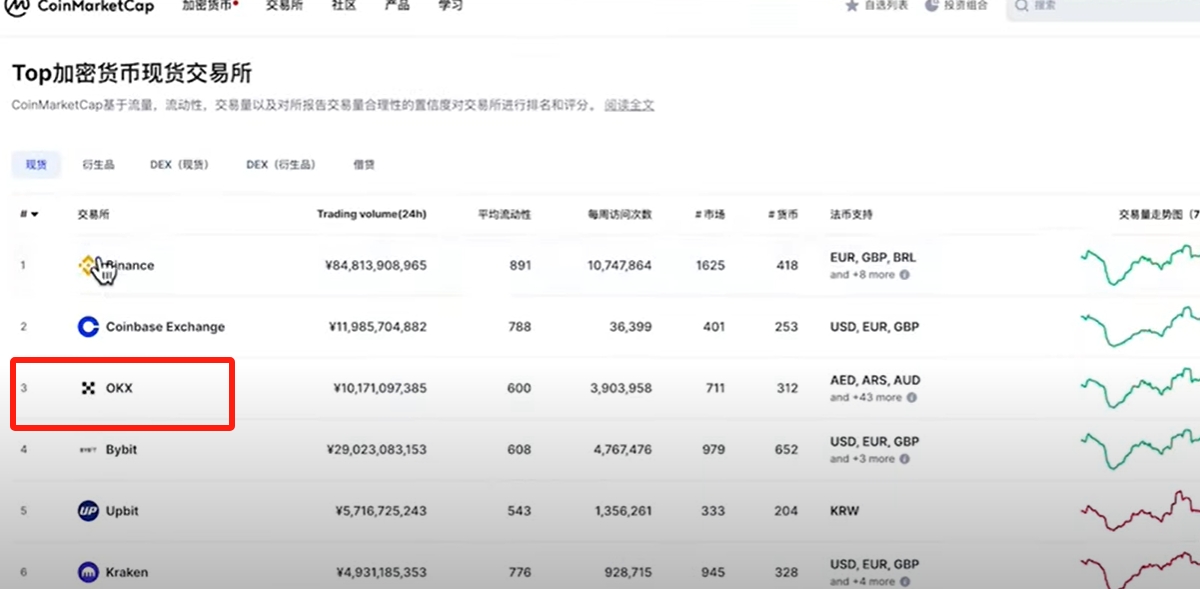Click info icon beside Binance +8 more
The width and height of the screenshot is (1200, 589).
click(904, 274)
